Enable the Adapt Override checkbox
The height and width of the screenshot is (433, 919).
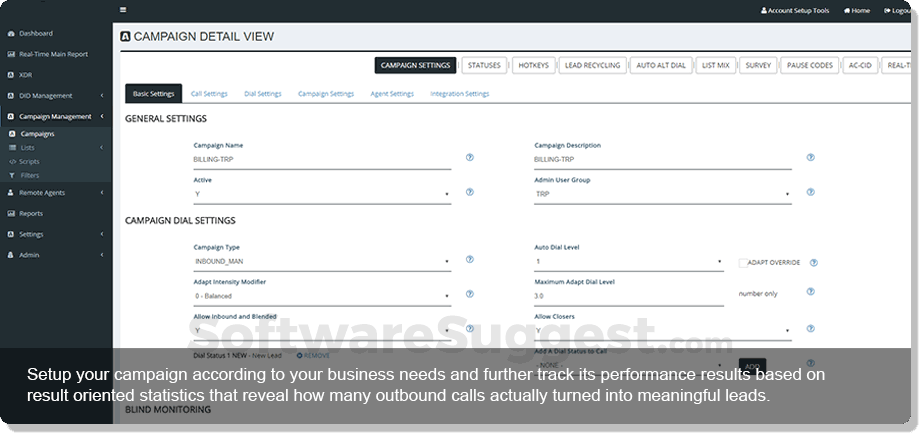pyautogui.click(x=743, y=263)
